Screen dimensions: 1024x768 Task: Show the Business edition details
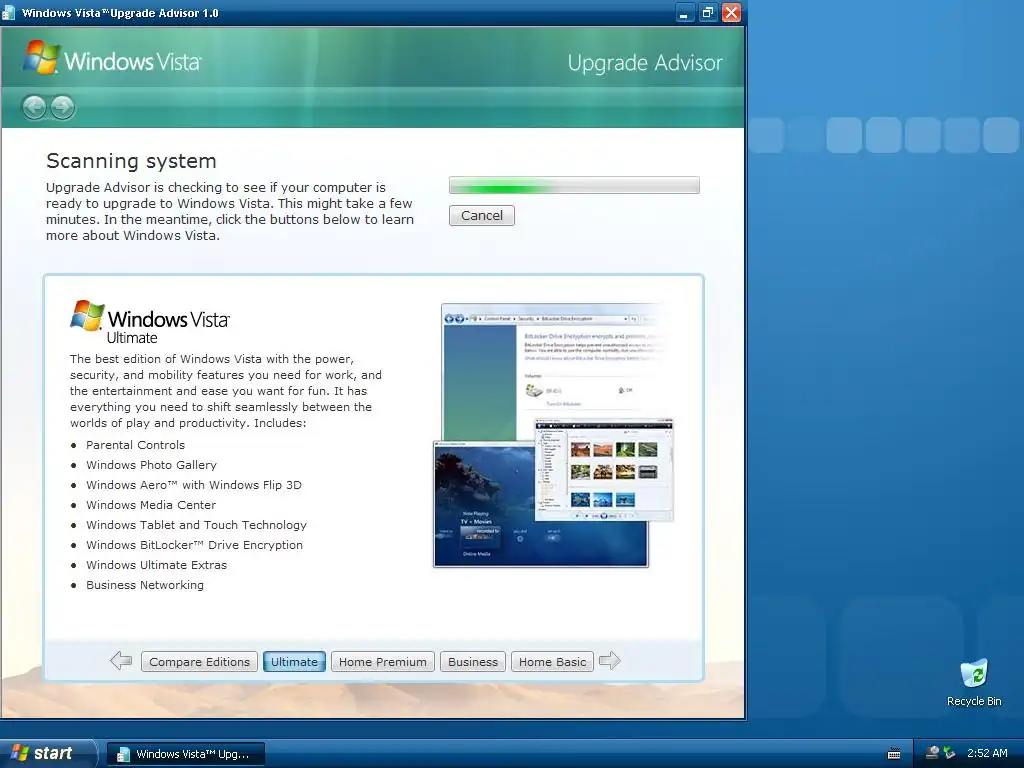[473, 662]
